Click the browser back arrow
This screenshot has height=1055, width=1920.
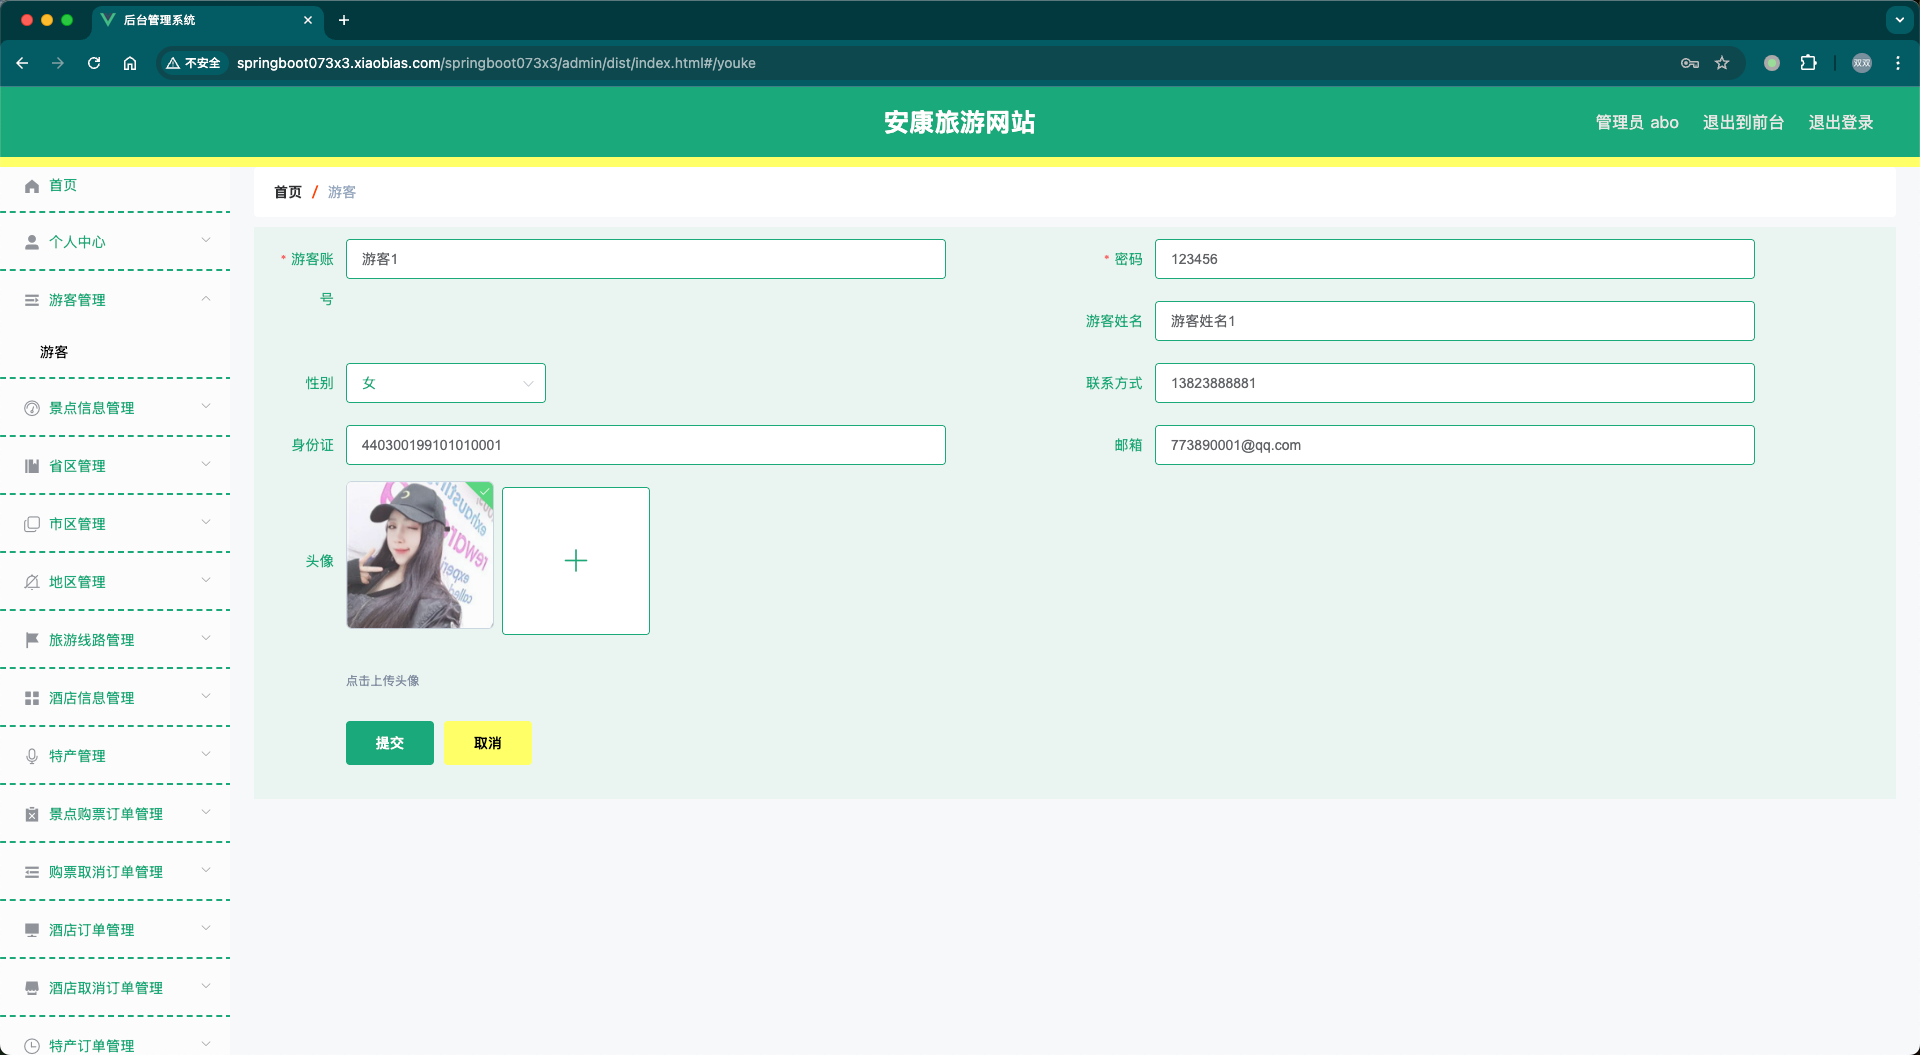[x=22, y=63]
